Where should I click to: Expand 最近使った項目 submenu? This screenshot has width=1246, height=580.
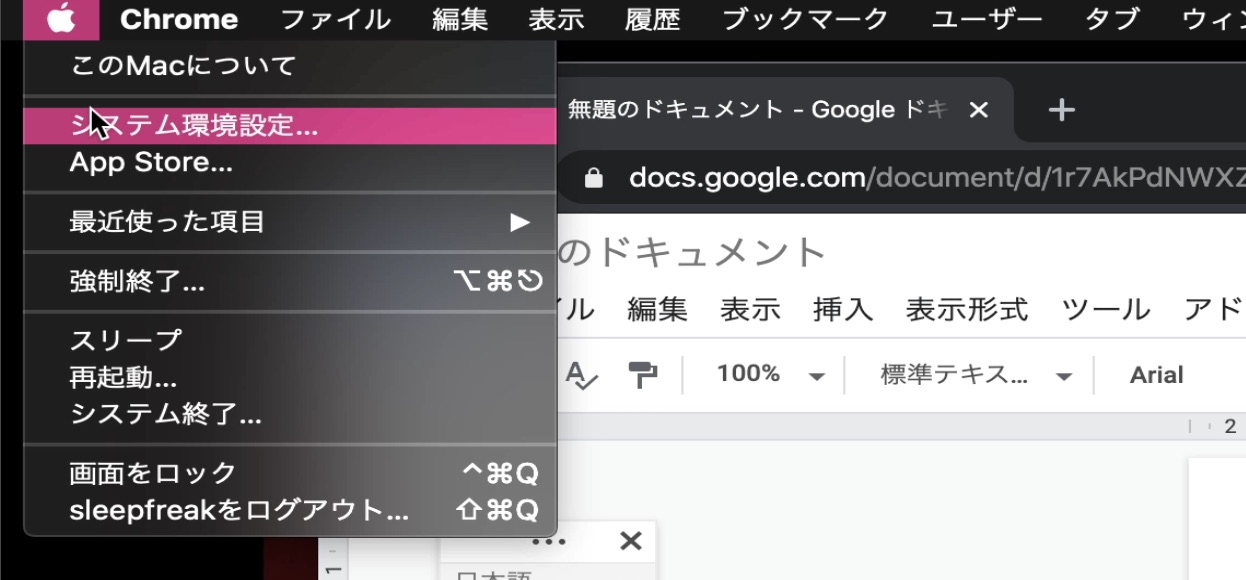[x=290, y=221]
